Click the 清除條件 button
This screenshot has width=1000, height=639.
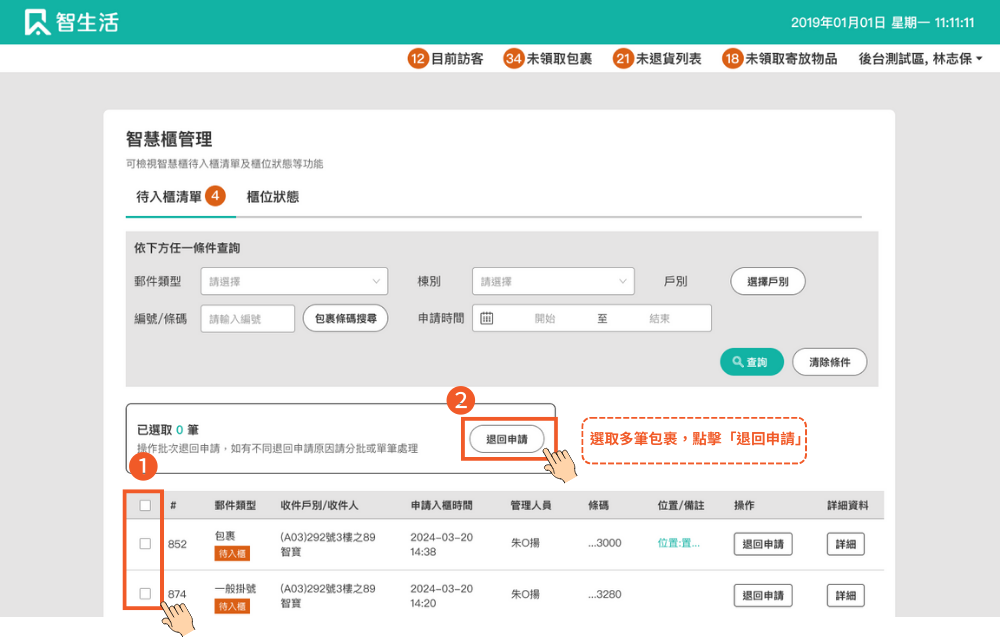tap(829, 362)
